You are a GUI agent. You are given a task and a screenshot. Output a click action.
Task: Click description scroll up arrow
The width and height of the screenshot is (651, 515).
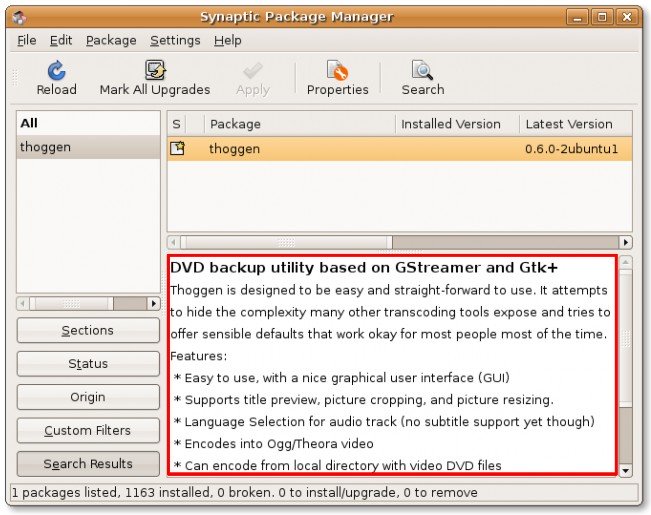click(x=625, y=262)
